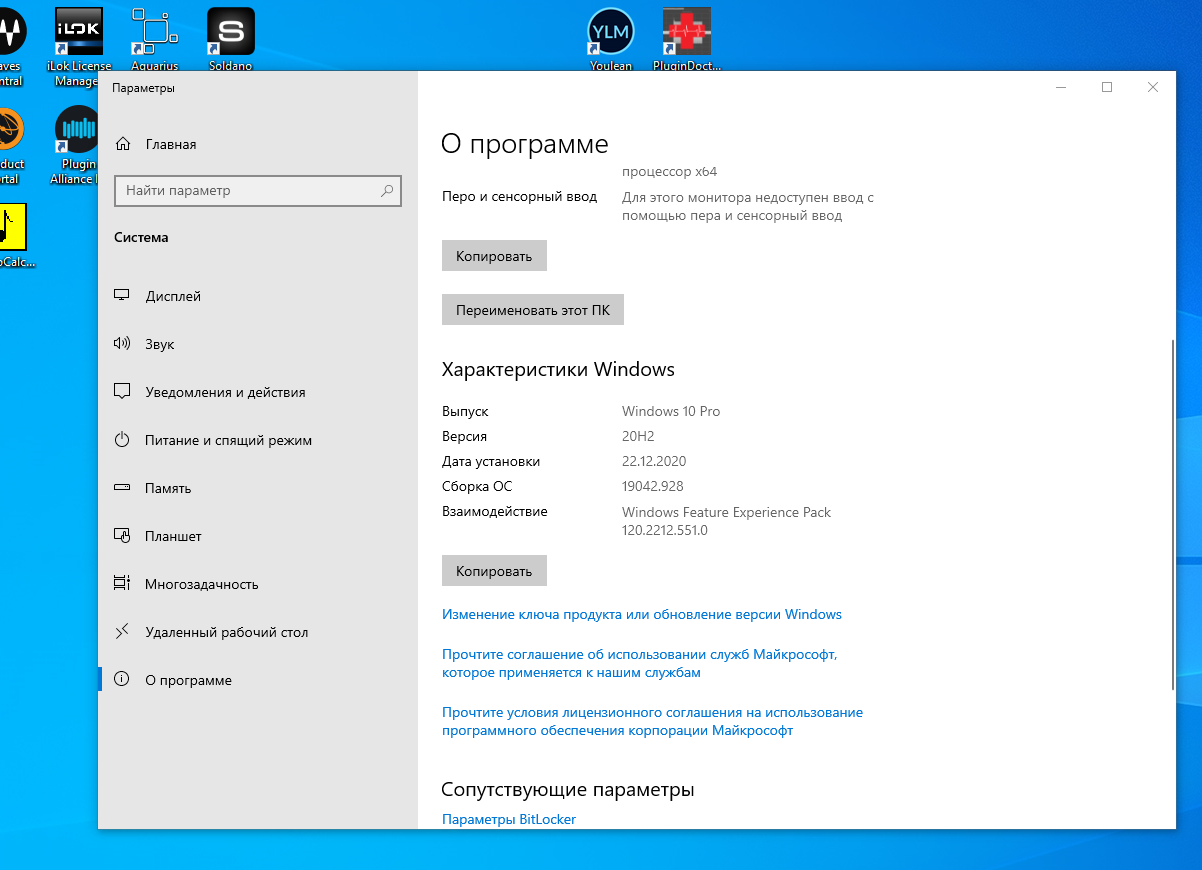Open Параметры BitLocker link

509,820
